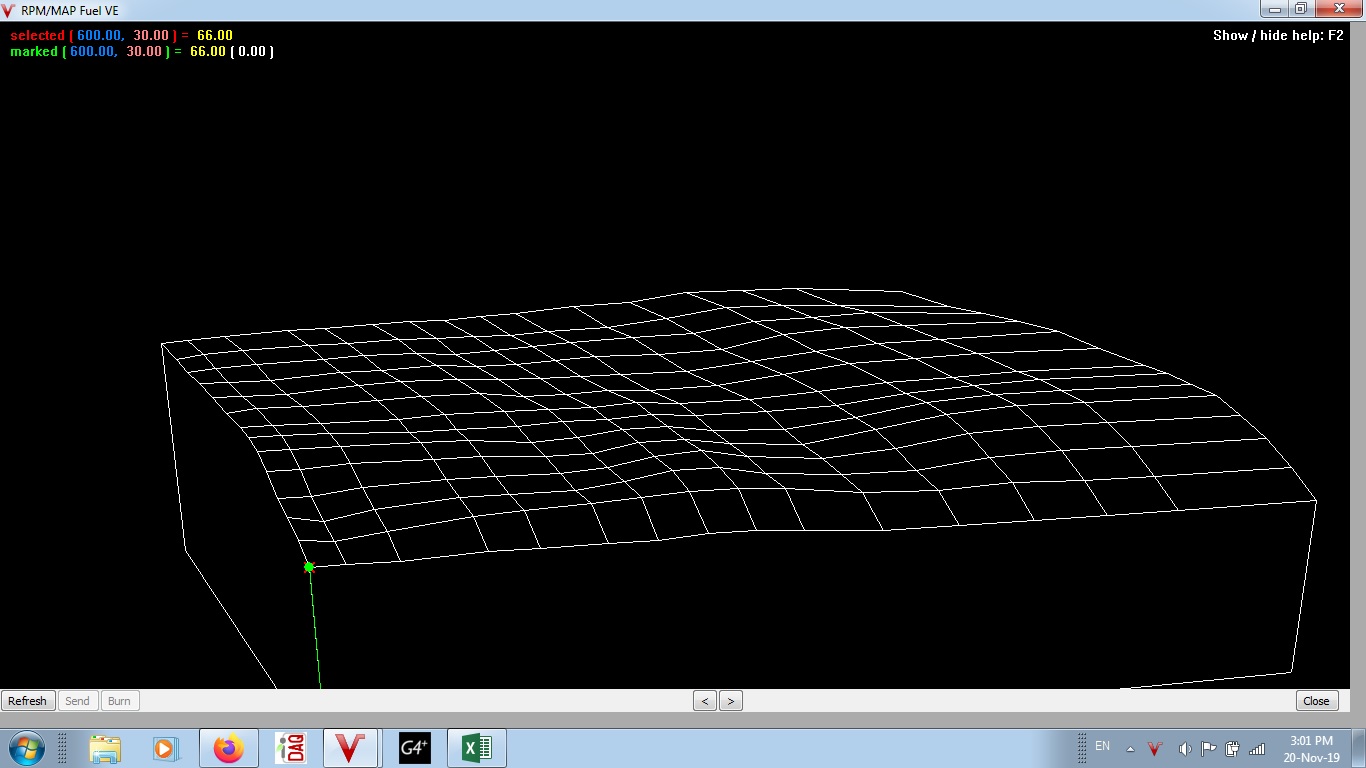Expand the hidden system tray icons
1366x768 pixels.
[1130, 749]
